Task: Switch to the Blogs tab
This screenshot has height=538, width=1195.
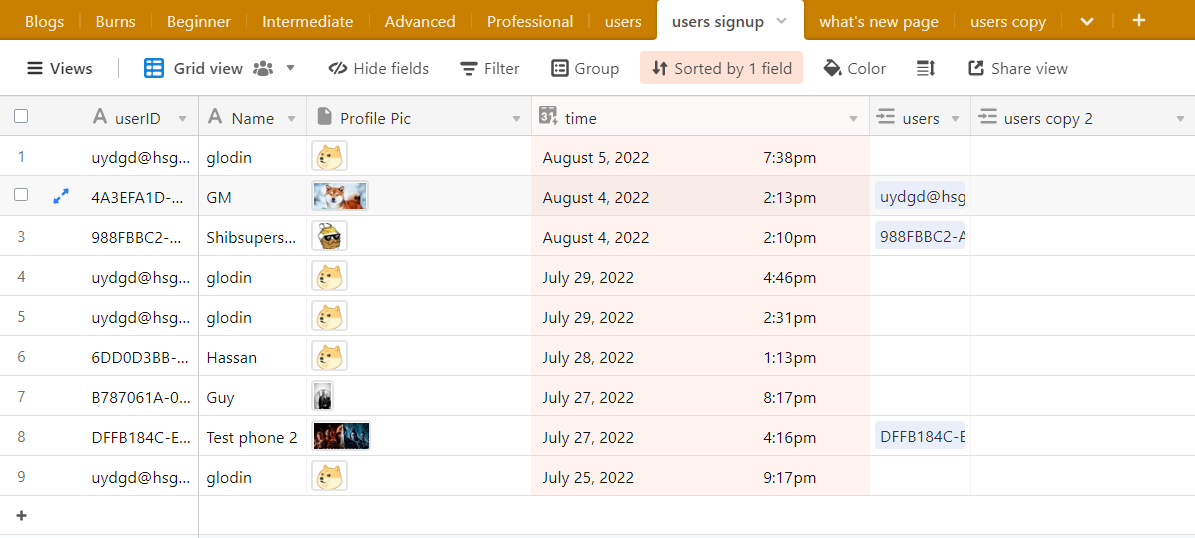Action: (x=44, y=22)
